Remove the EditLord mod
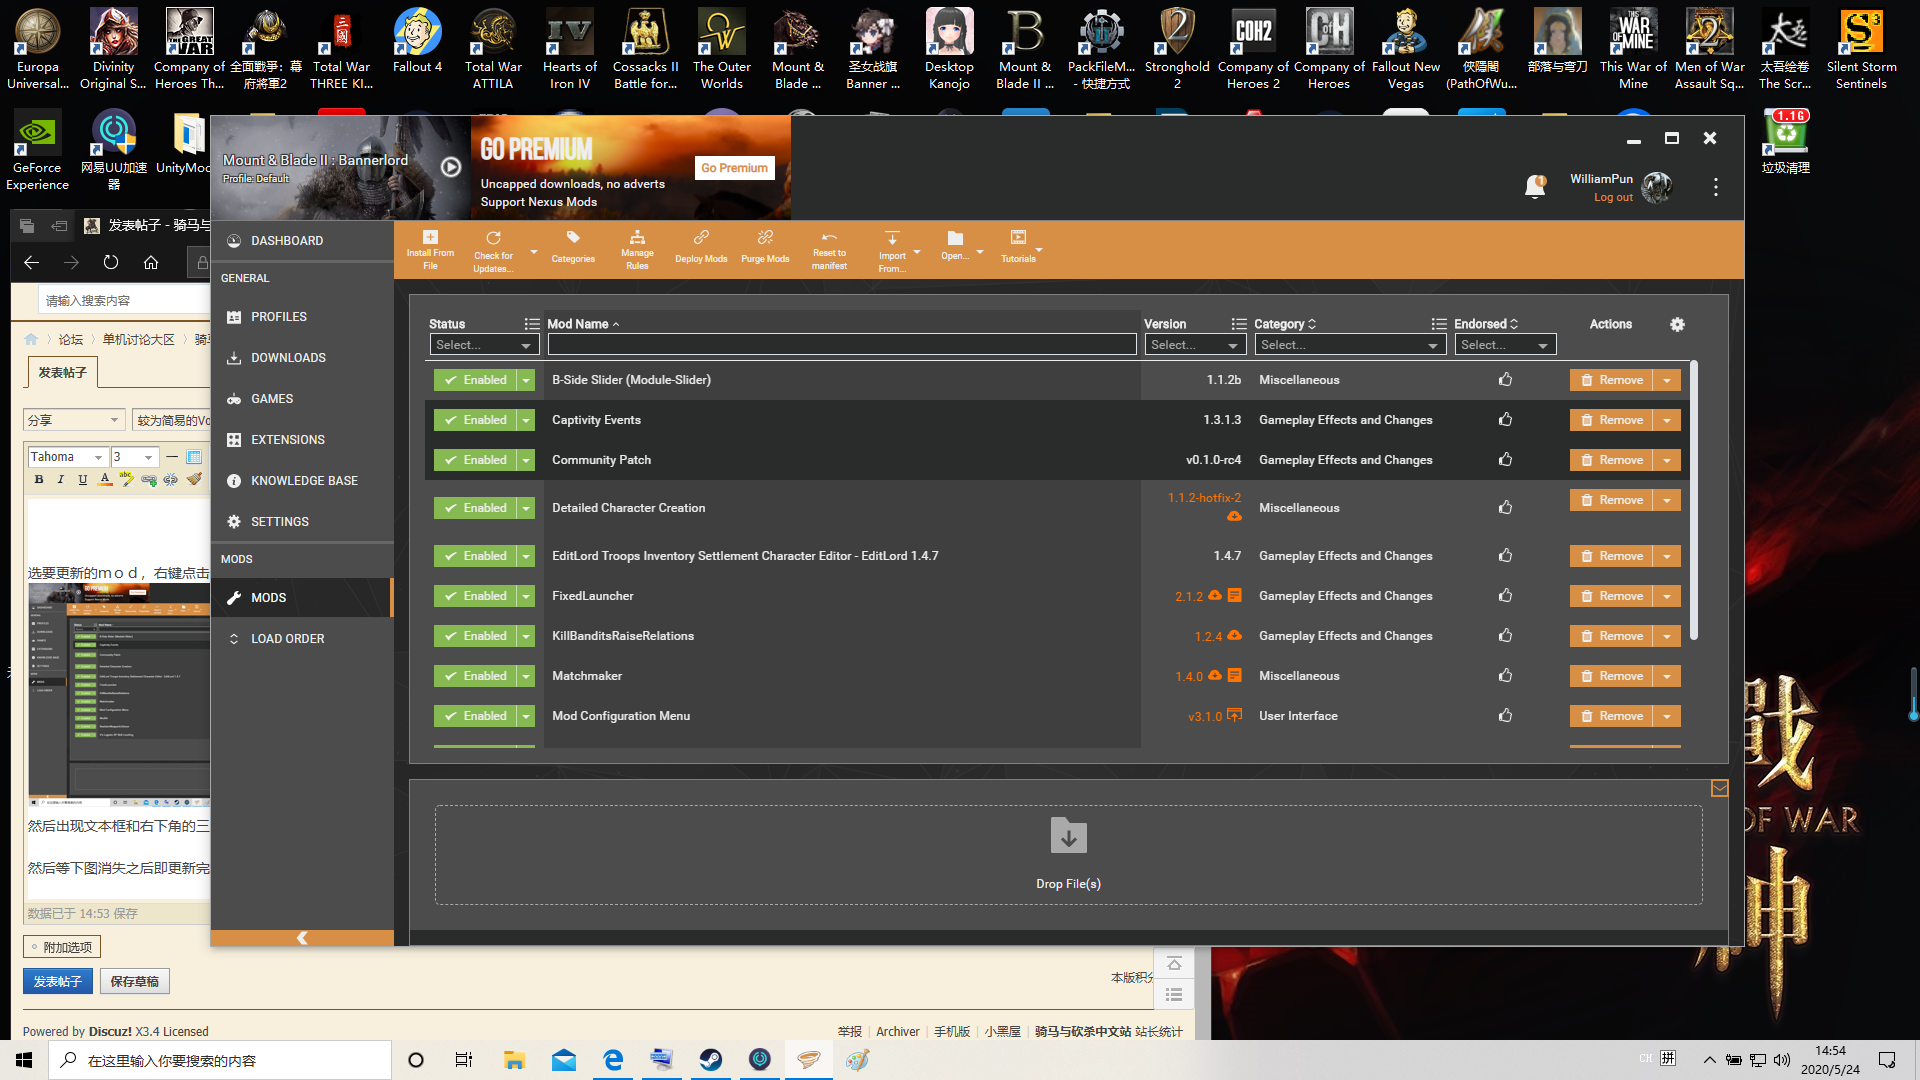1920x1080 pixels. point(1611,556)
